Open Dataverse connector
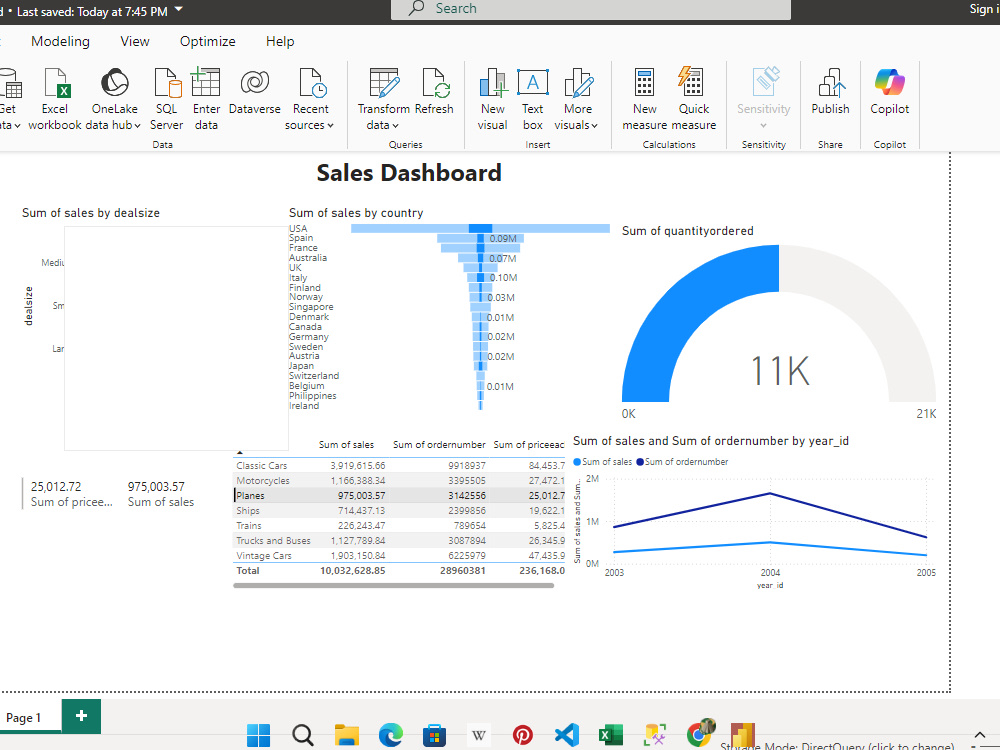 (254, 92)
